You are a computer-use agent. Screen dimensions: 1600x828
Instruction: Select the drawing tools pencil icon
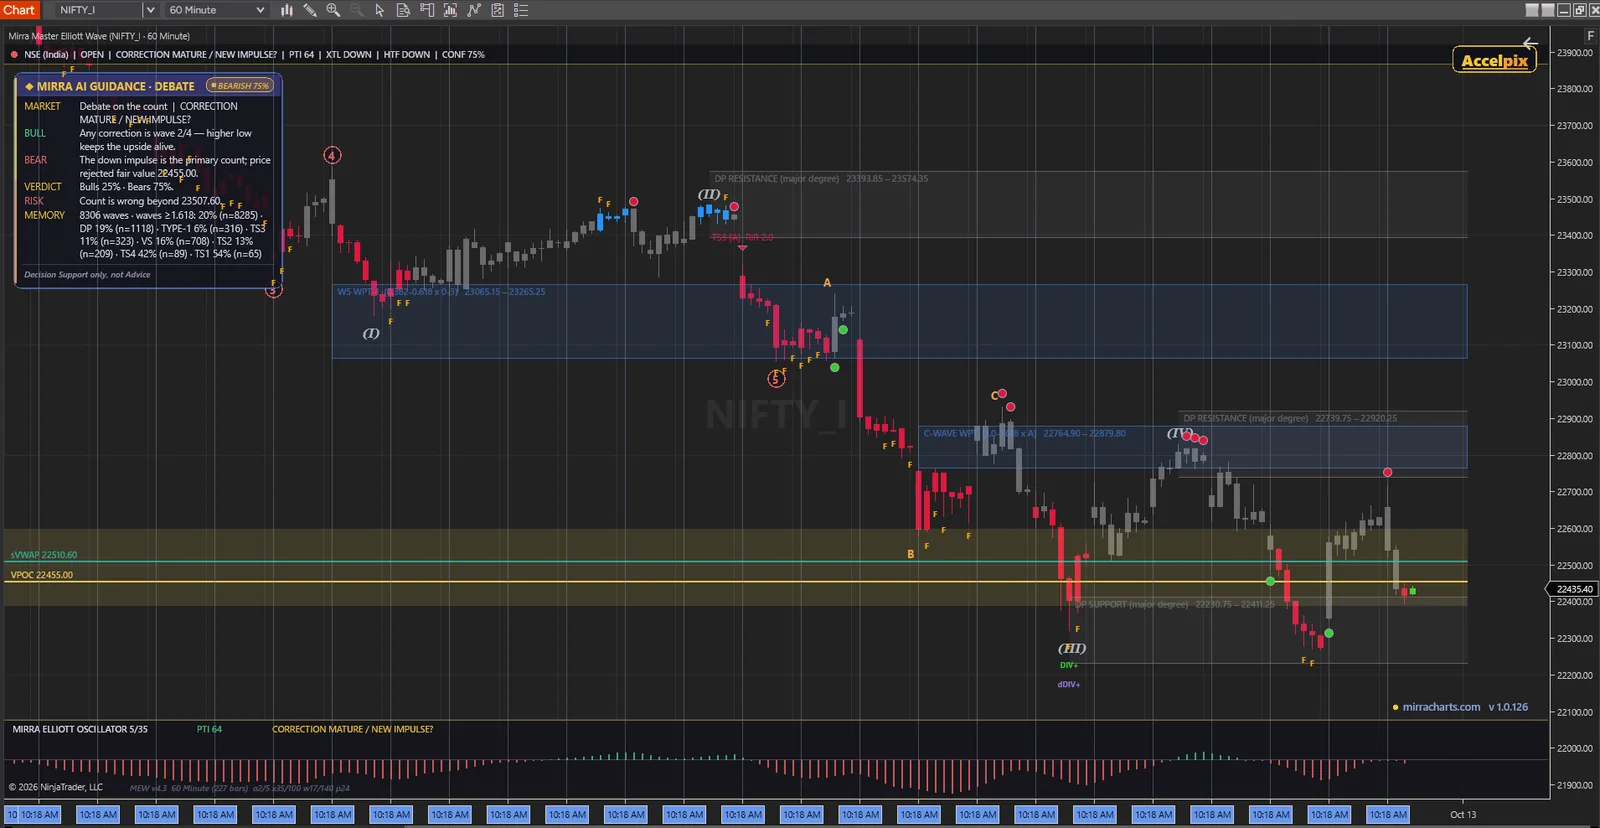(x=310, y=10)
